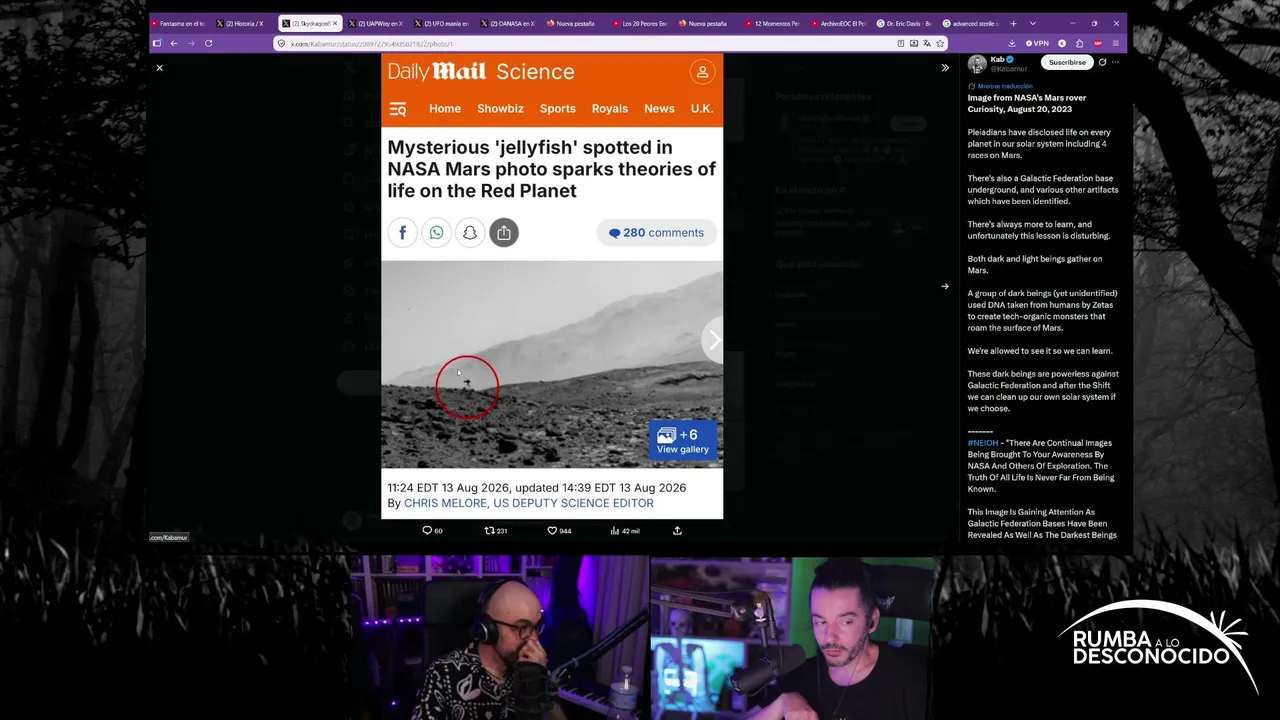Toggle the browser sidebar panel icon
Screen dimensions: 1280x720
click(157, 44)
